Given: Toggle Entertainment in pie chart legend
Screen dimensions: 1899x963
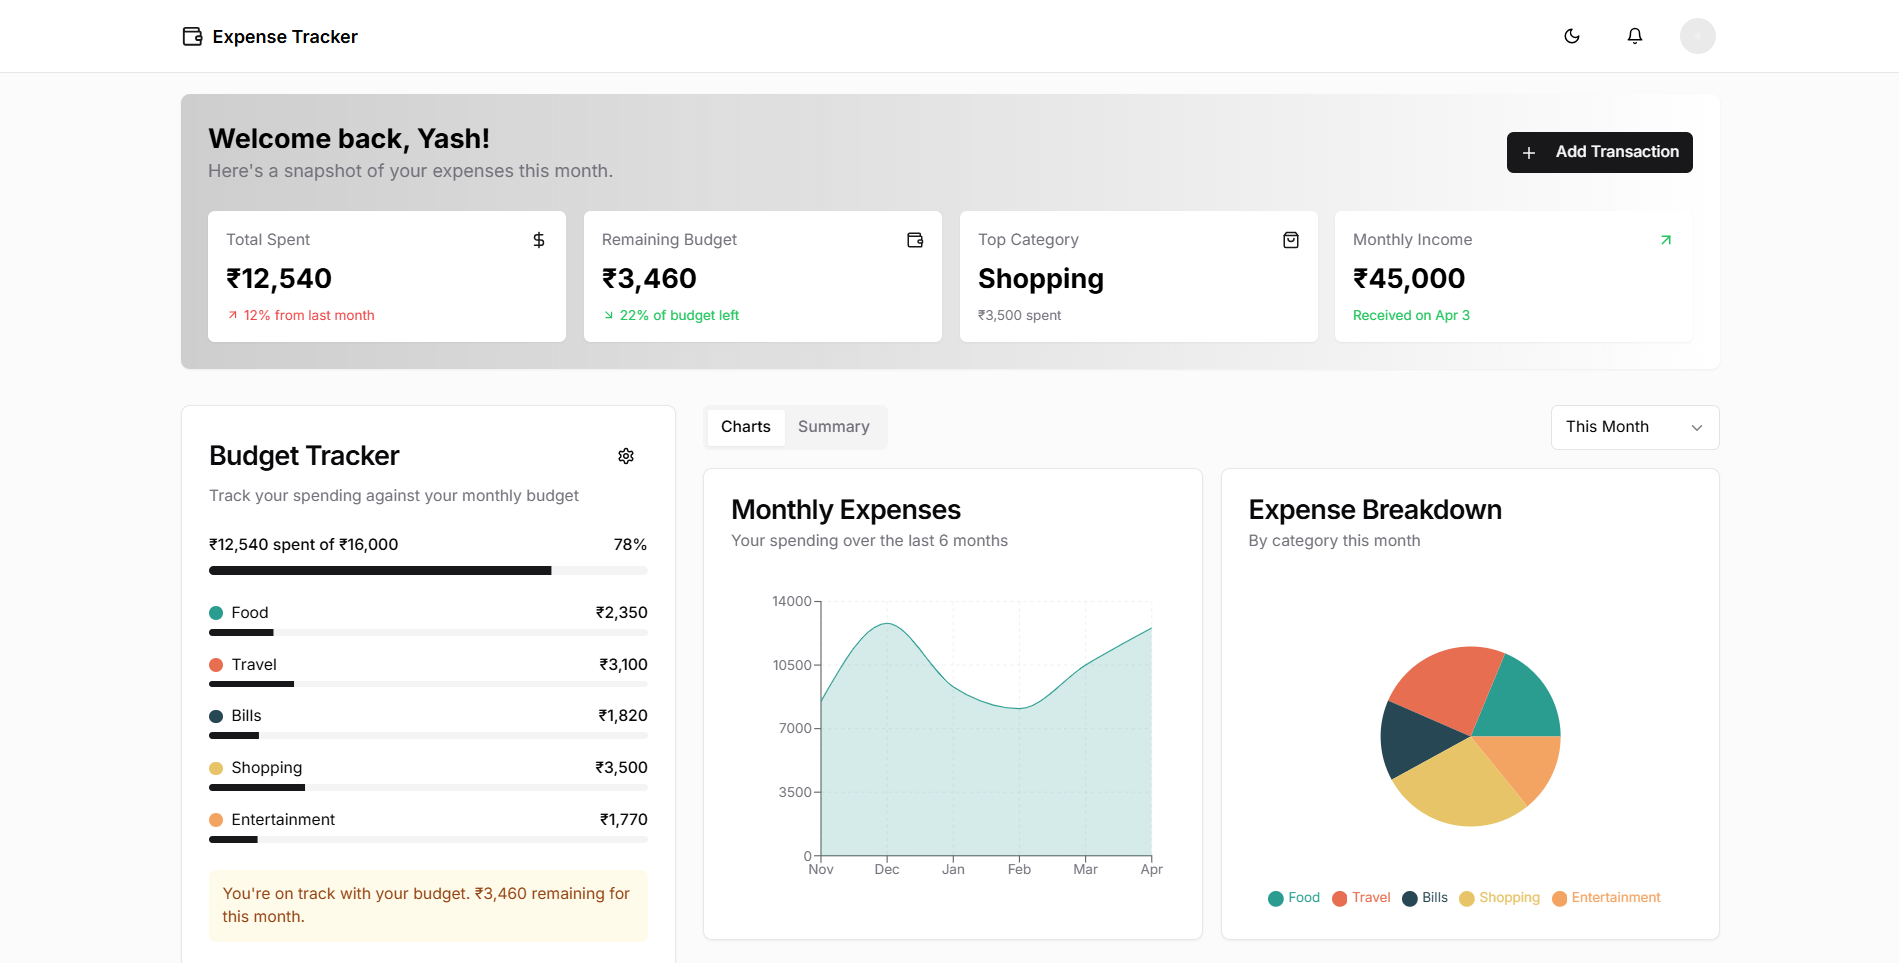Looking at the screenshot, I should coord(1606,898).
